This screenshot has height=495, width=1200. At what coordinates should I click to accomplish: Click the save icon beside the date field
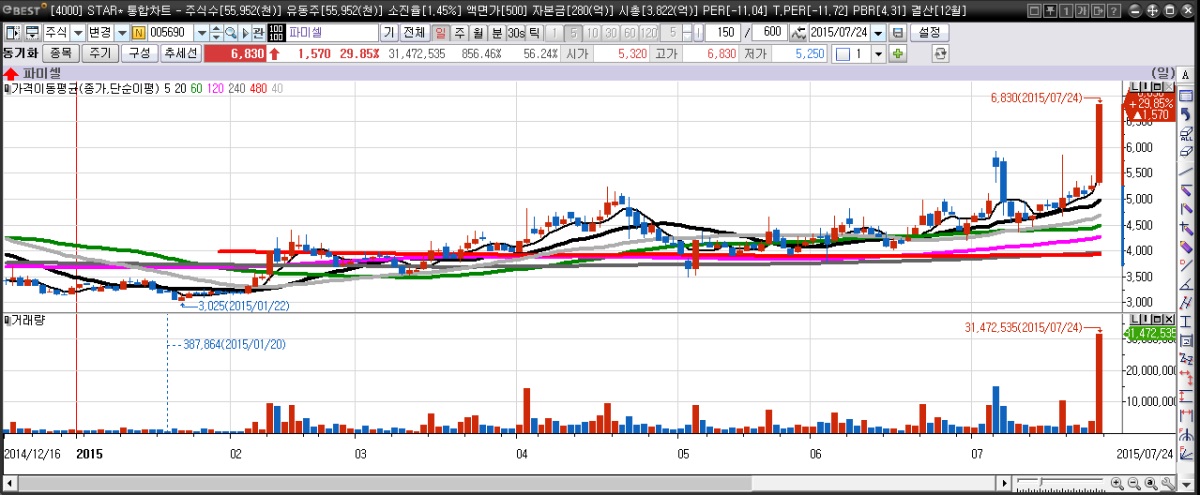[897, 33]
